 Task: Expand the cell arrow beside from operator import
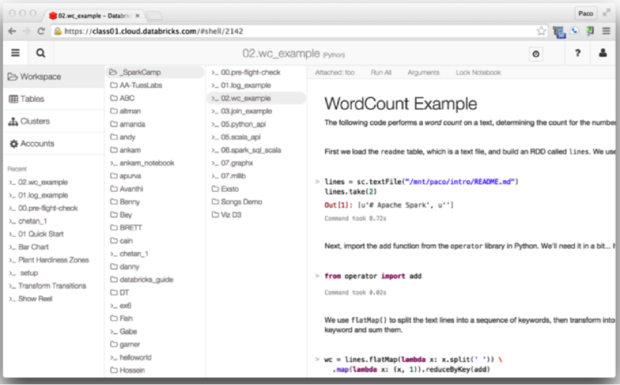click(317, 276)
